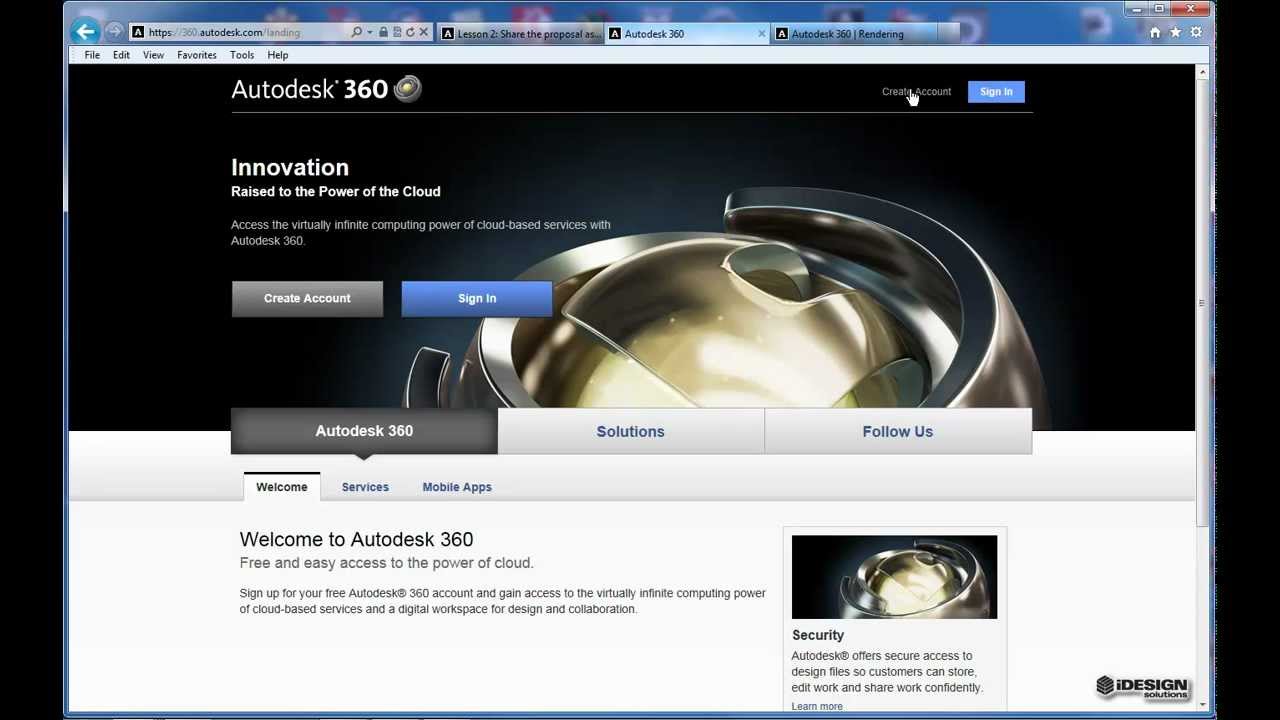Select the Services sub-tab
This screenshot has width=1280, height=720.
click(365, 487)
